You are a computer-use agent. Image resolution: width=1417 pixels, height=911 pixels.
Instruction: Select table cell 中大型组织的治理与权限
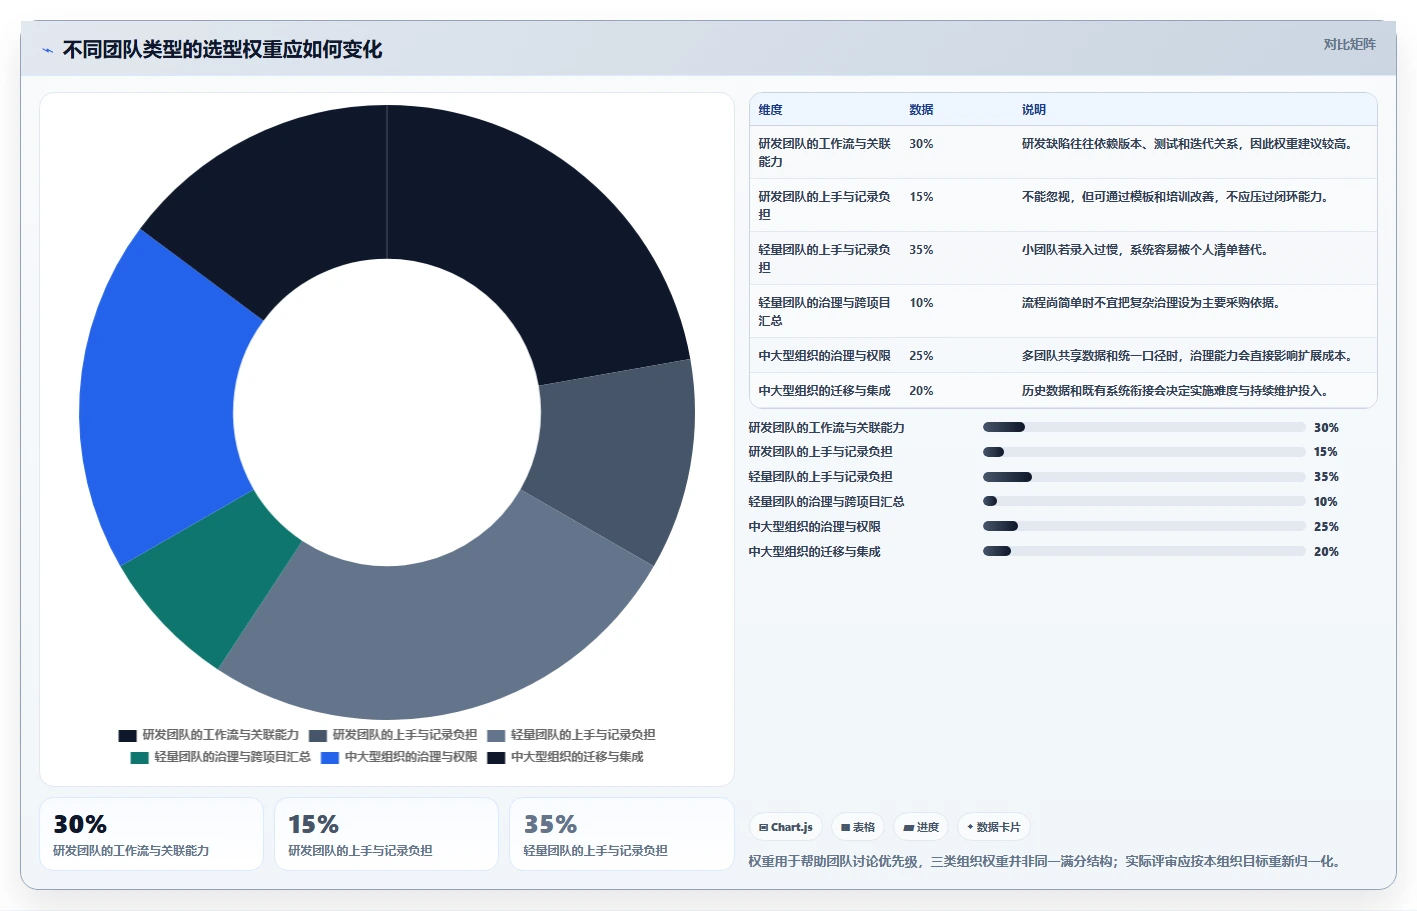point(825,355)
